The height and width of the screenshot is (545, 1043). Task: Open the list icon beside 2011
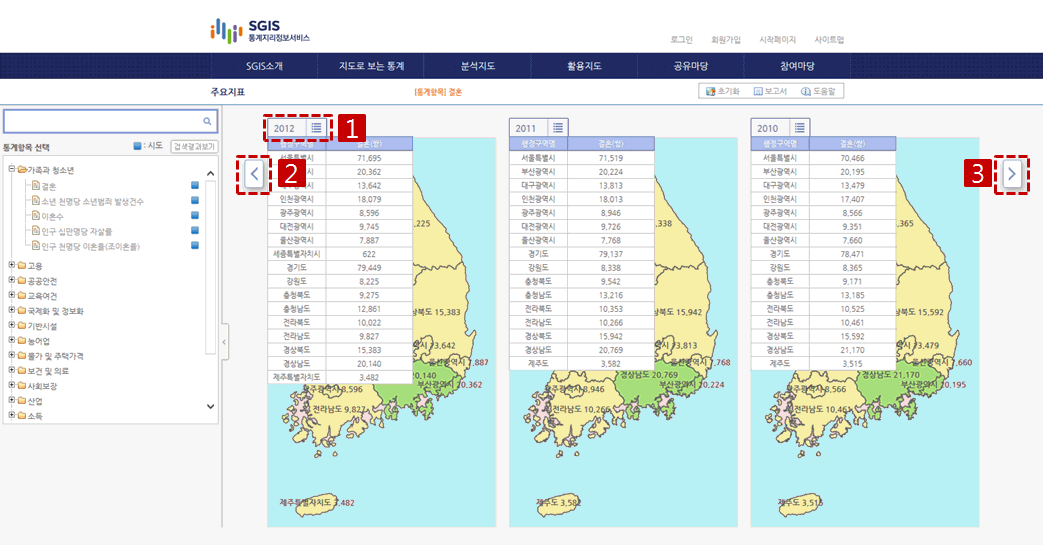[558, 128]
